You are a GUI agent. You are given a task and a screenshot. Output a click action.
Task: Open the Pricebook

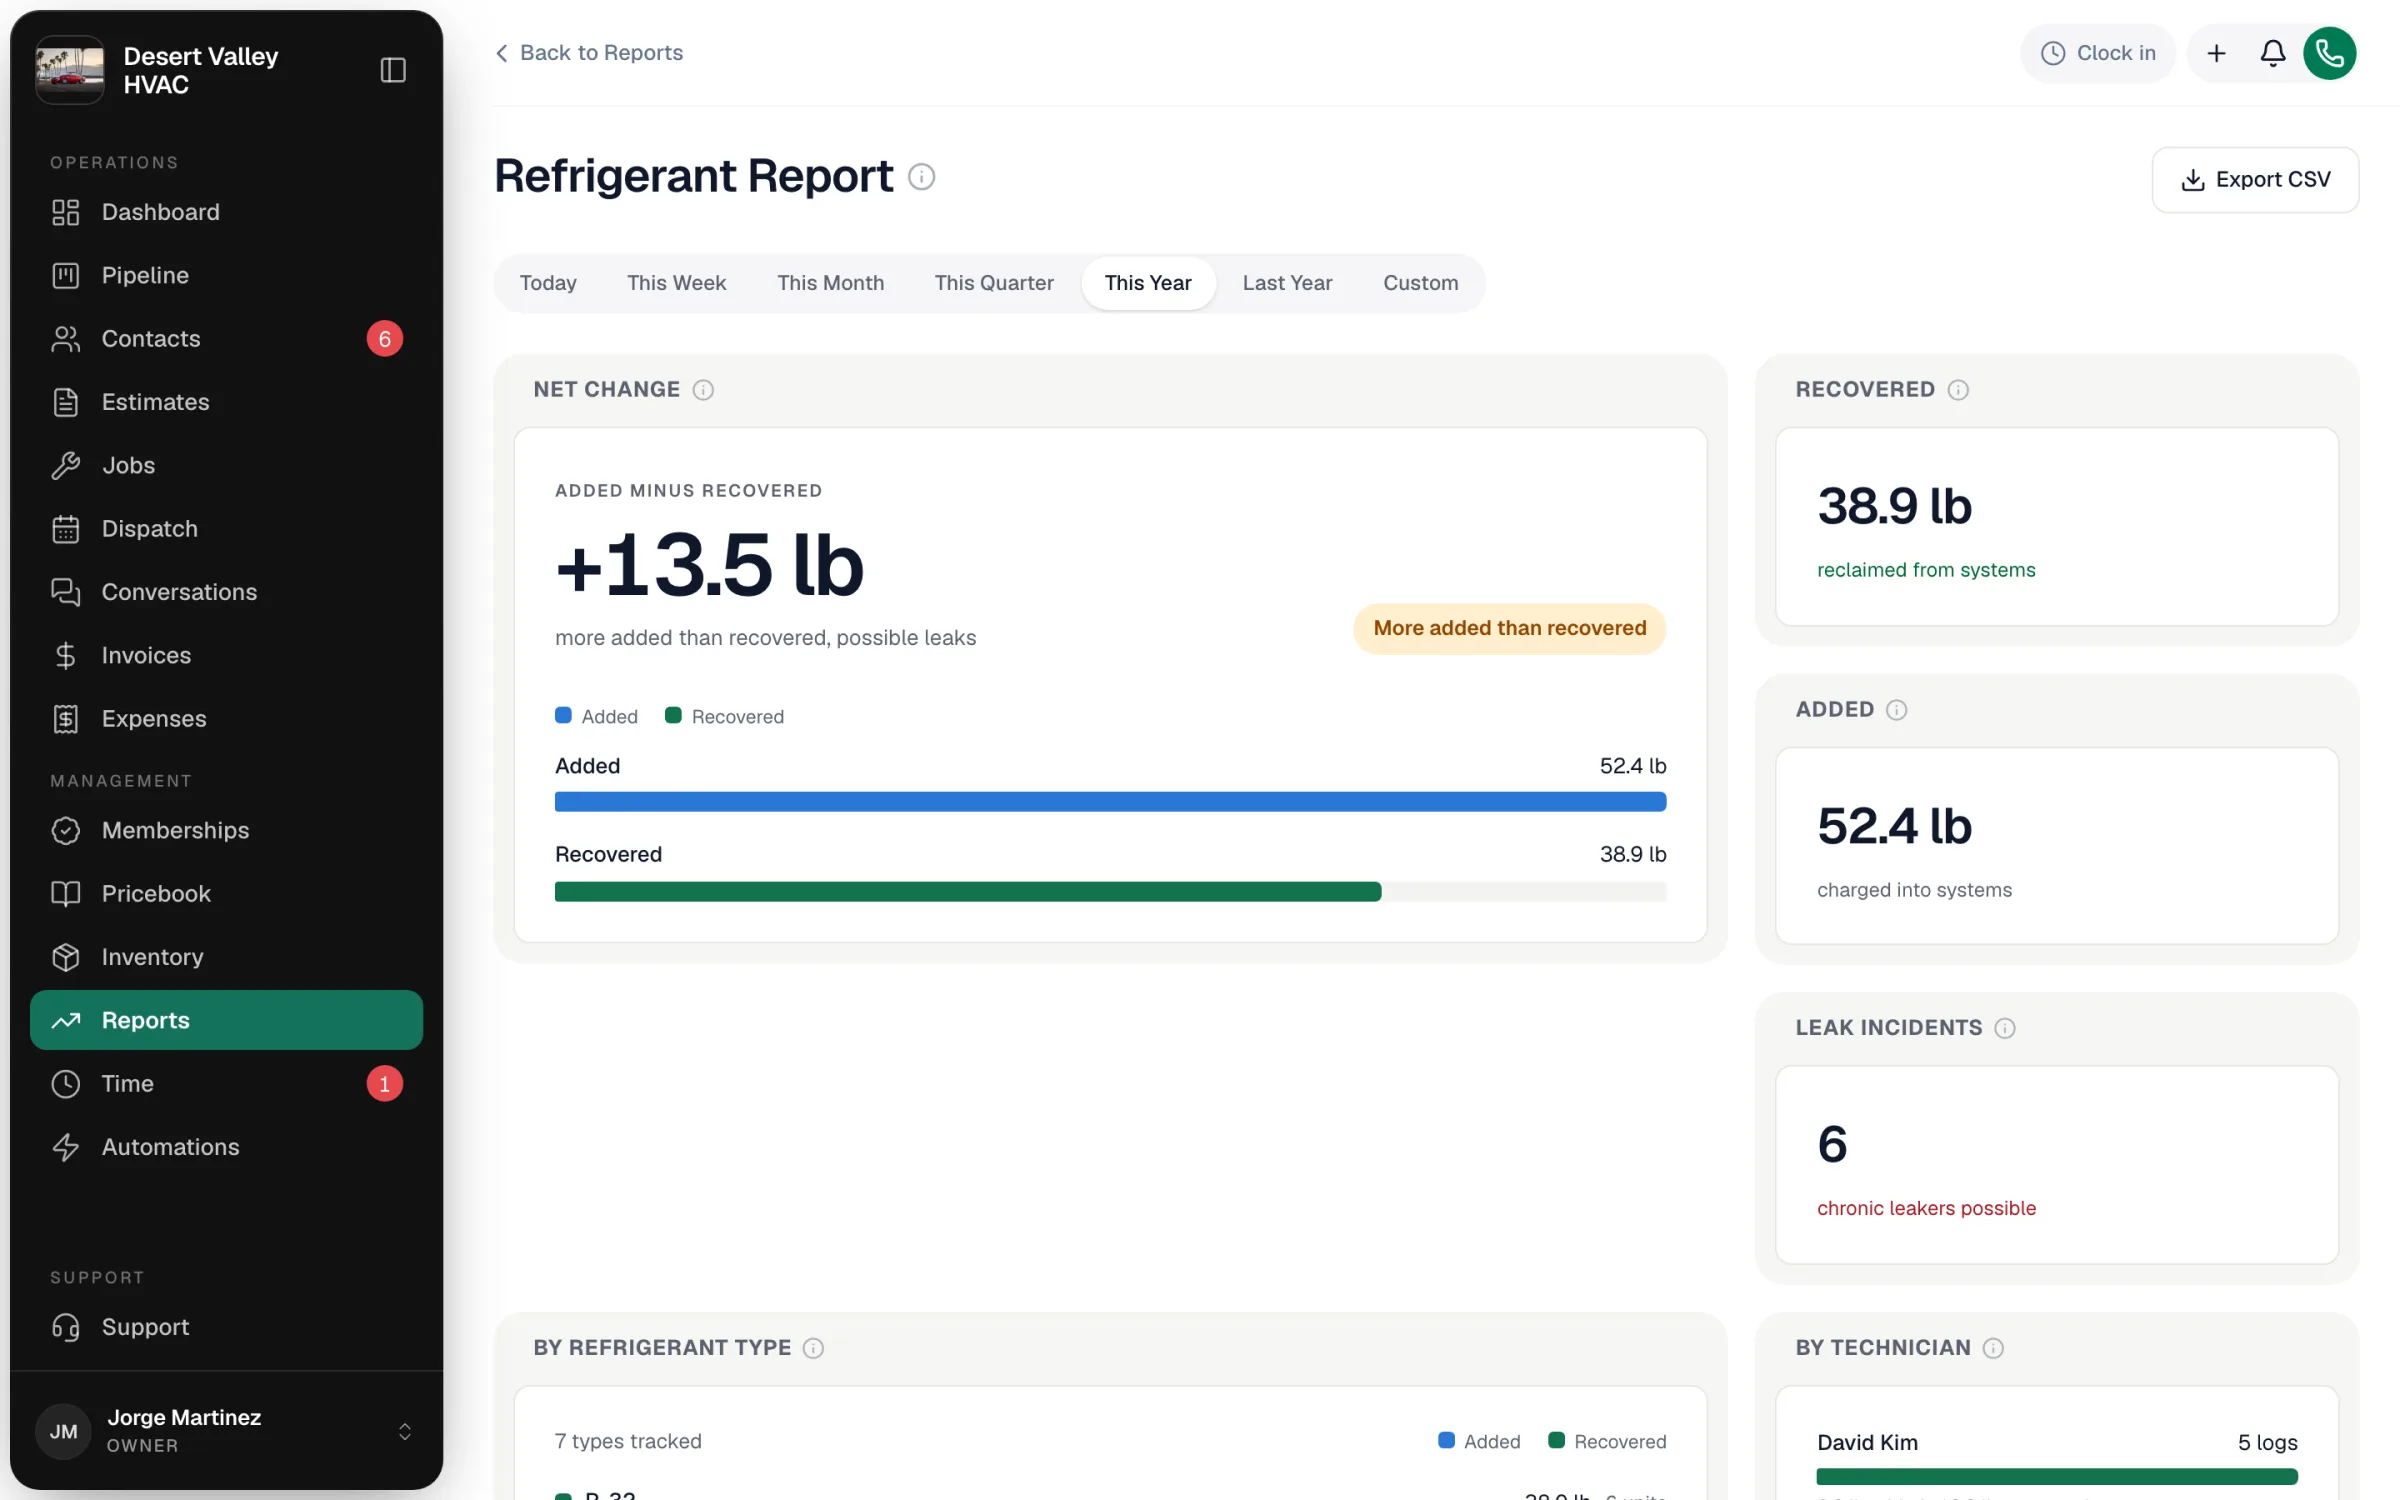click(x=227, y=894)
